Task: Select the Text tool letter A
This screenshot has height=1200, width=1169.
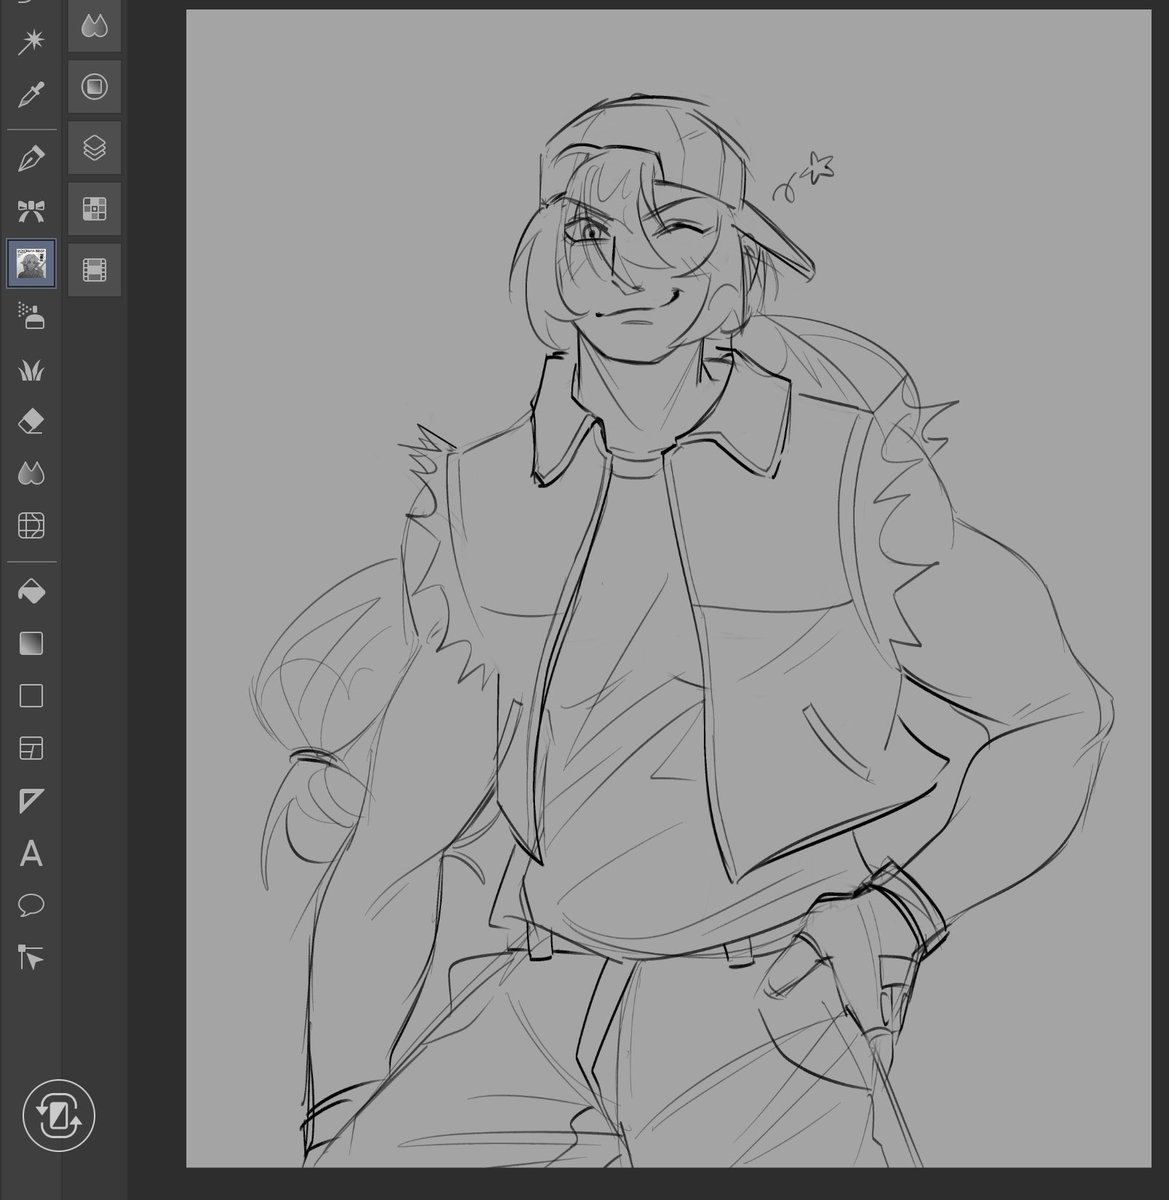Action: (x=31, y=854)
